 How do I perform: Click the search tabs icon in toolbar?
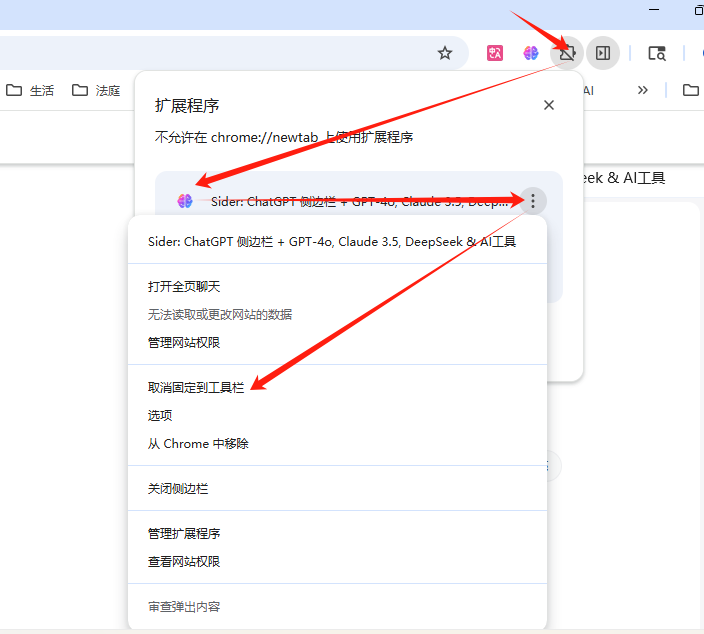tap(657, 53)
